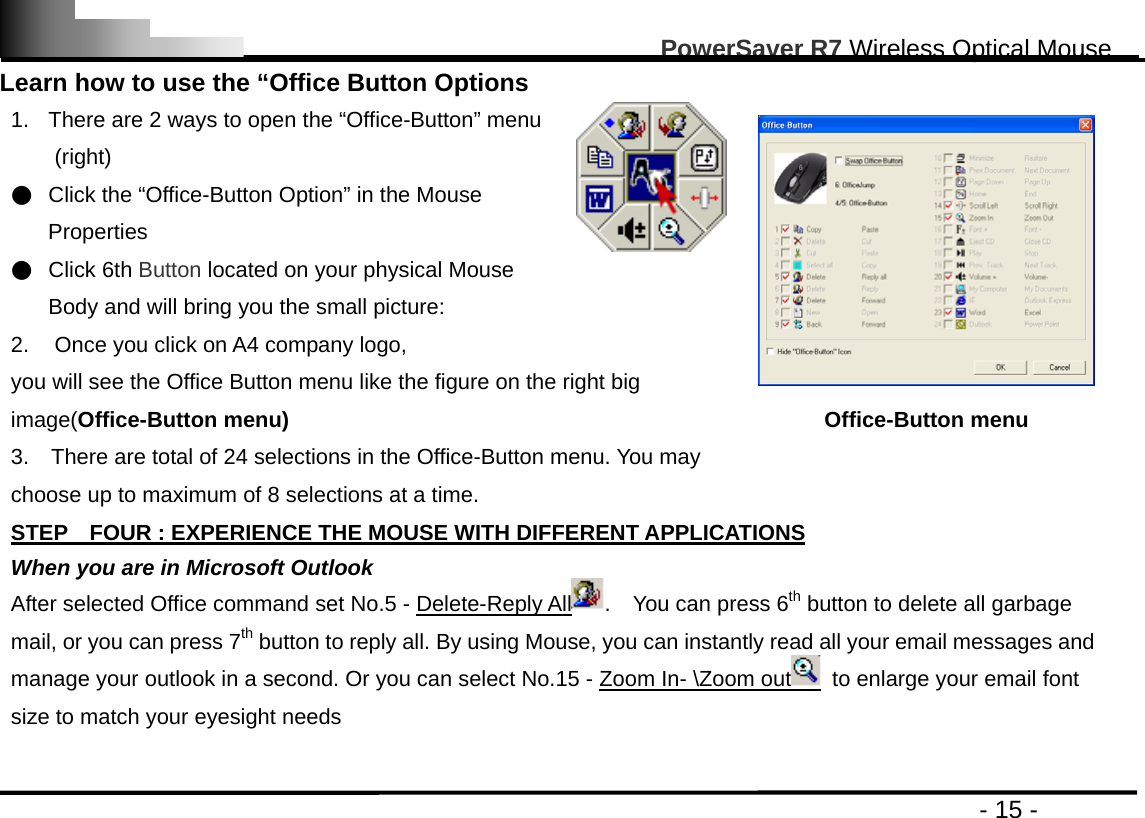Viewport: 1145px width, 818px height.
Task: Click the "Outlook Express" label in row 22
Action: [x=1048, y=300]
